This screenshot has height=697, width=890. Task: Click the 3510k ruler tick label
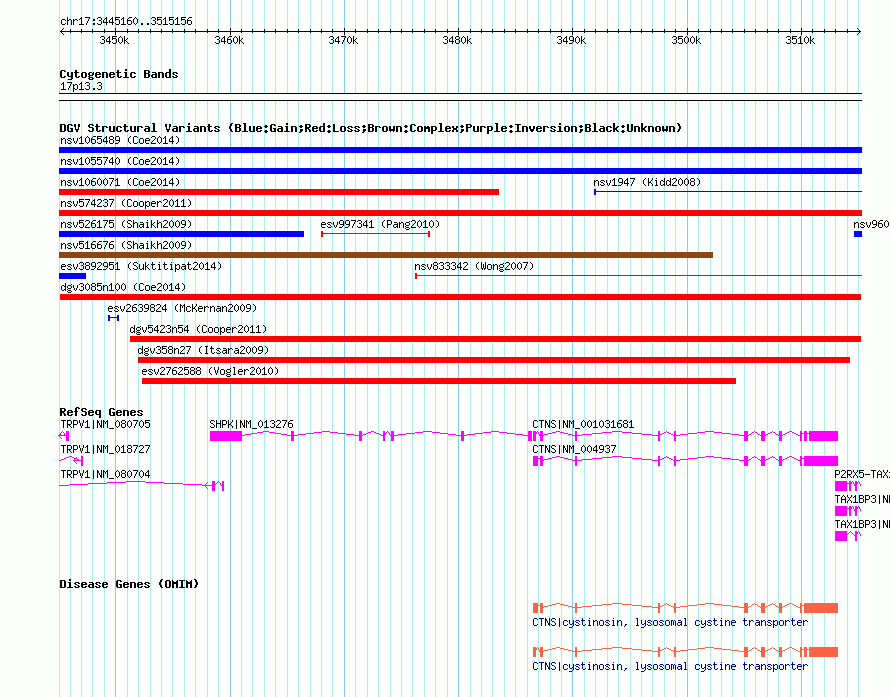pyautogui.click(x=800, y=40)
